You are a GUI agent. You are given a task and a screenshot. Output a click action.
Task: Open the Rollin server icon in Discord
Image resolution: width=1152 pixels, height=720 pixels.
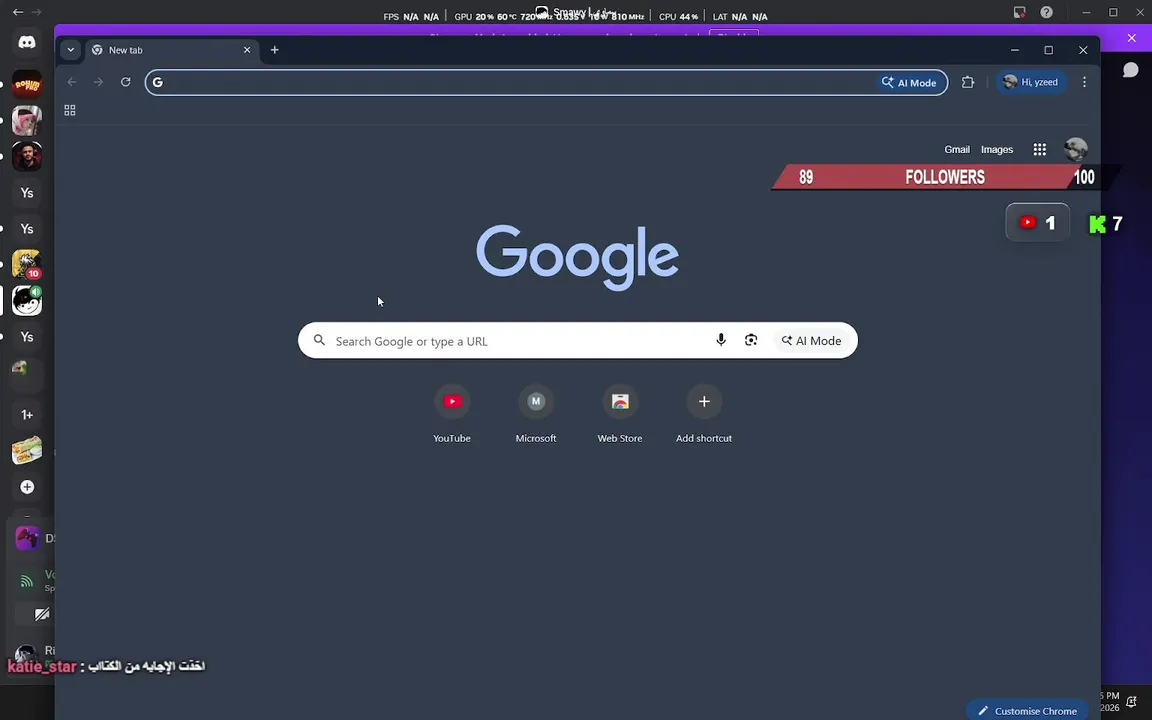pyautogui.click(x=27, y=85)
